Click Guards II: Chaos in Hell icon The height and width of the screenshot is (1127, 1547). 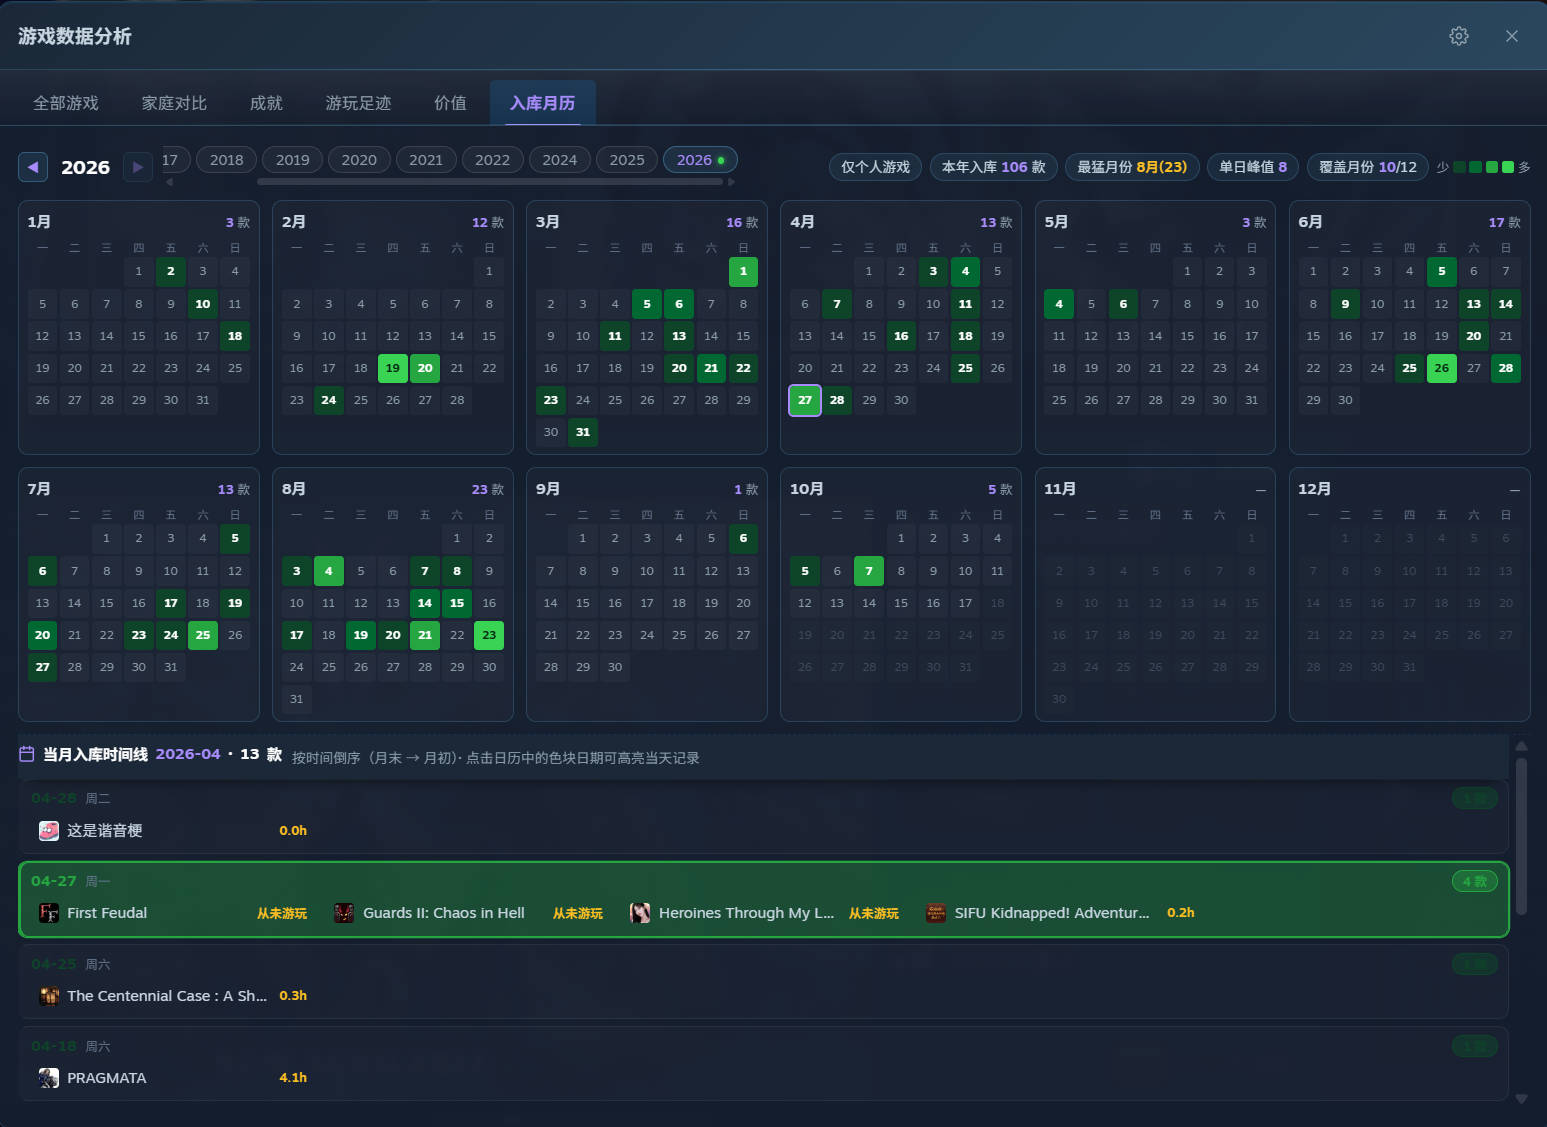point(344,913)
